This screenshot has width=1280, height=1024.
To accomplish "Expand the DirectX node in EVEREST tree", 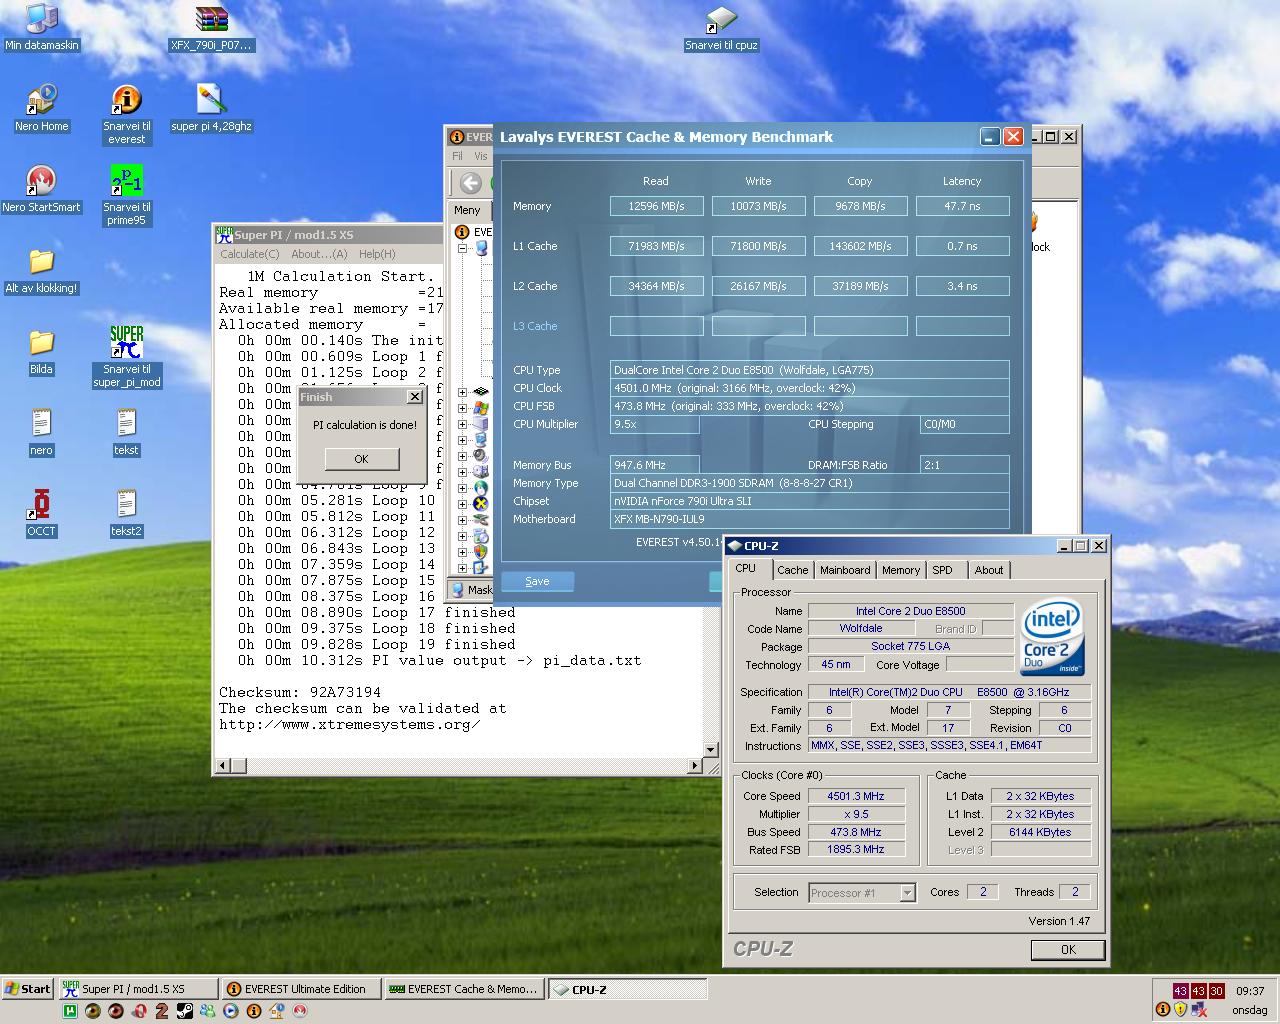I will coord(462,503).
